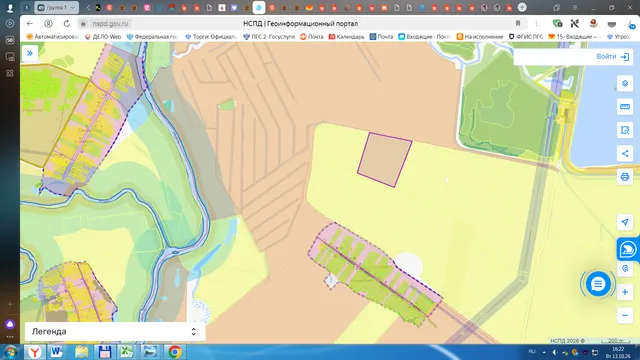Open the page options three-dot menu
640x360 pixels.
pos(536,24)
